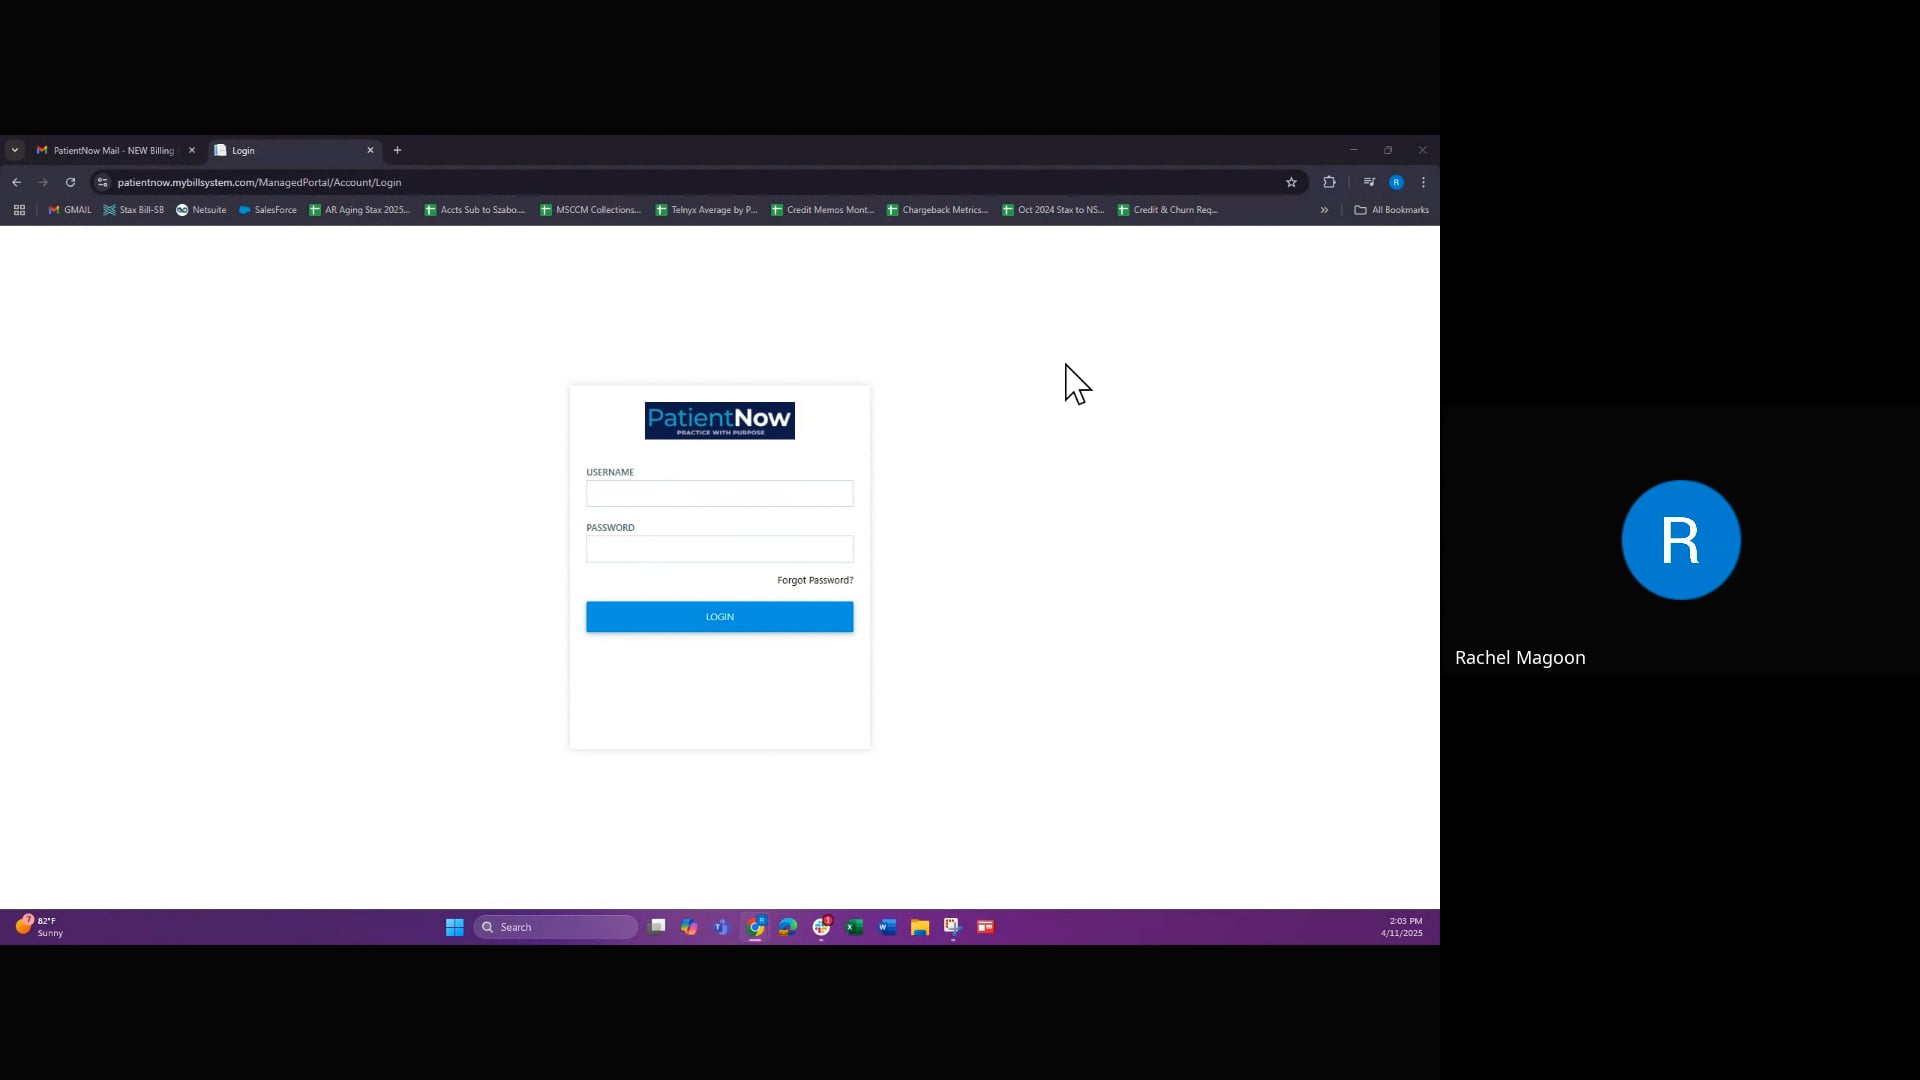Image resolution: width=1920 pixels, height=1080 pixels.
Task: Click the Forgot Password link
Action: tap(814, 580)
